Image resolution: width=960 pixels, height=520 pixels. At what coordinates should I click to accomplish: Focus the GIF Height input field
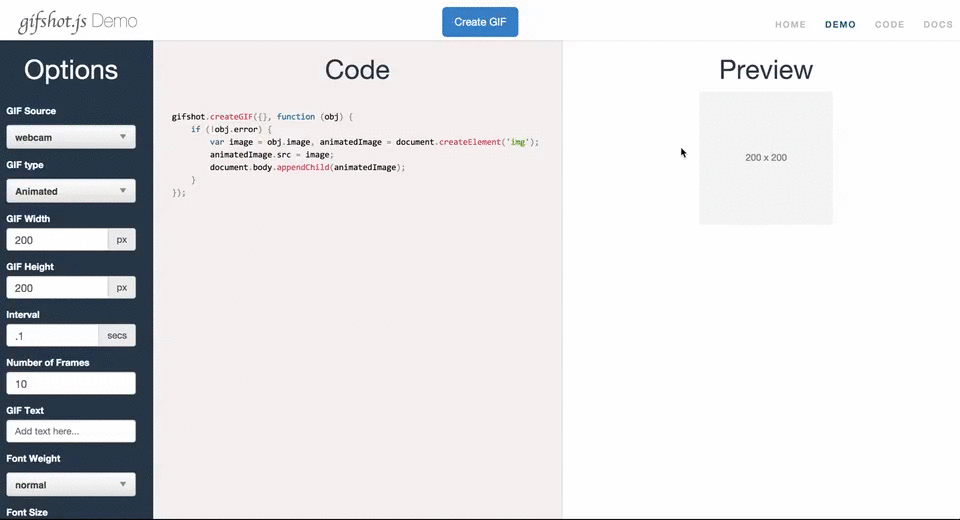coord(58,287)
